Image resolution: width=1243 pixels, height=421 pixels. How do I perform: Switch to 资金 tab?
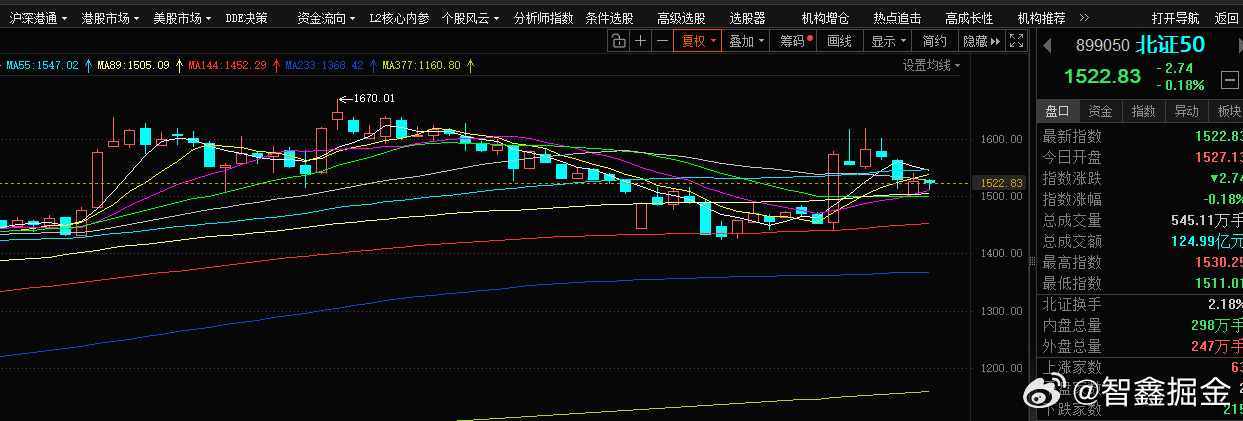tap(1100, 111)
